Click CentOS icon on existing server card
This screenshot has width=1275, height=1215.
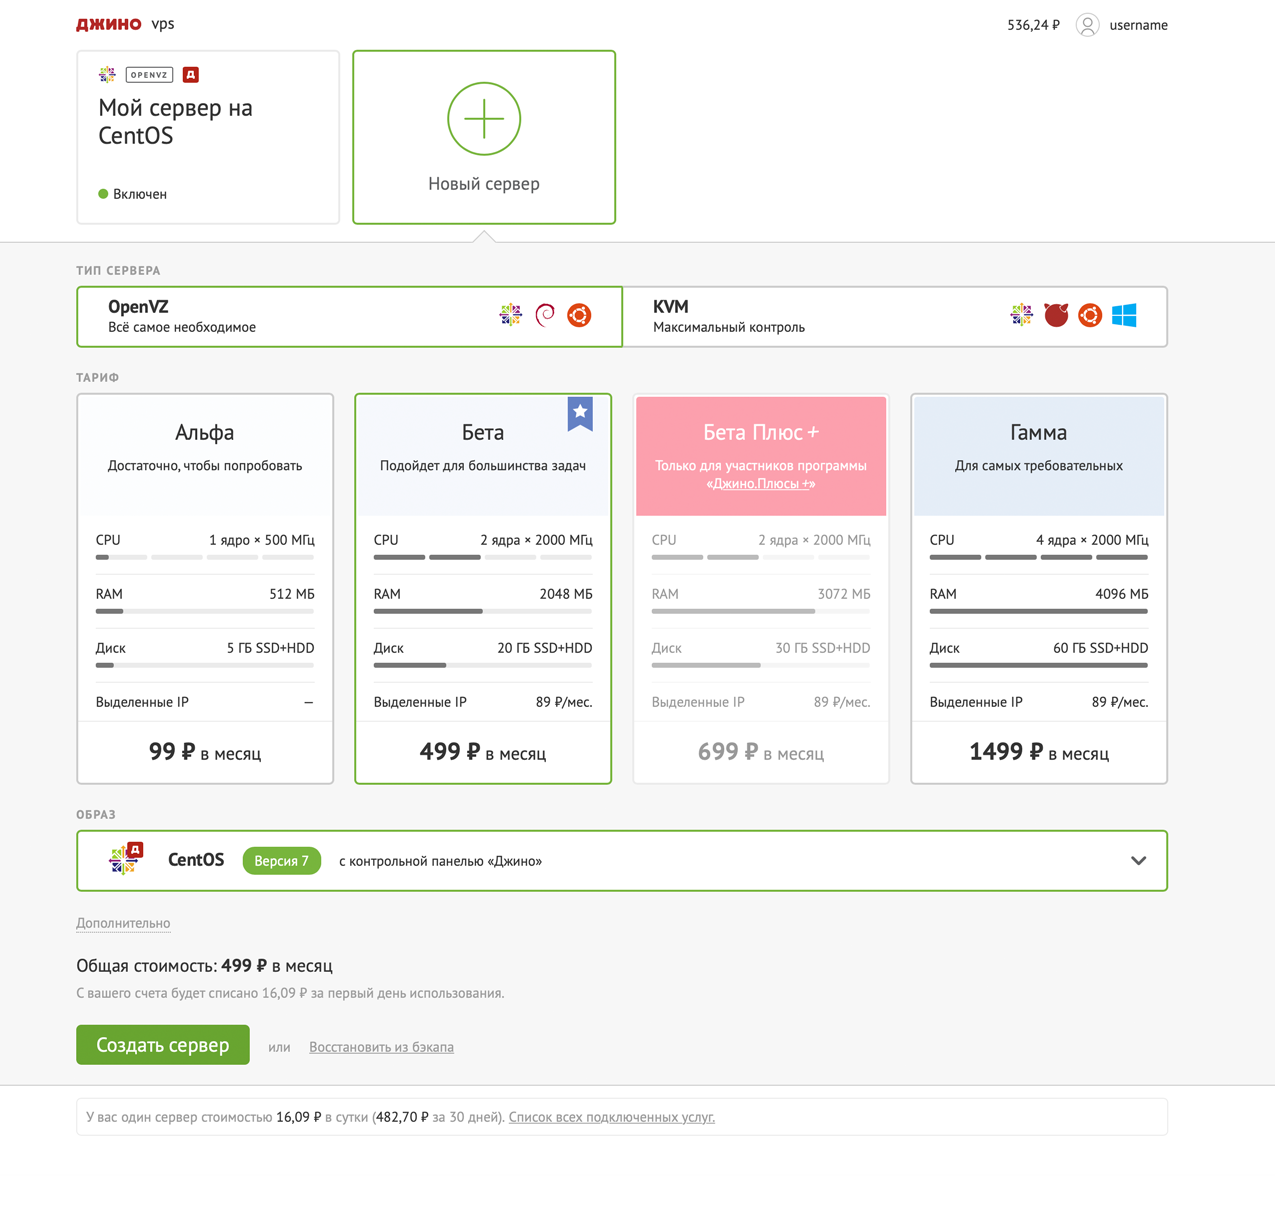(107, 75)
